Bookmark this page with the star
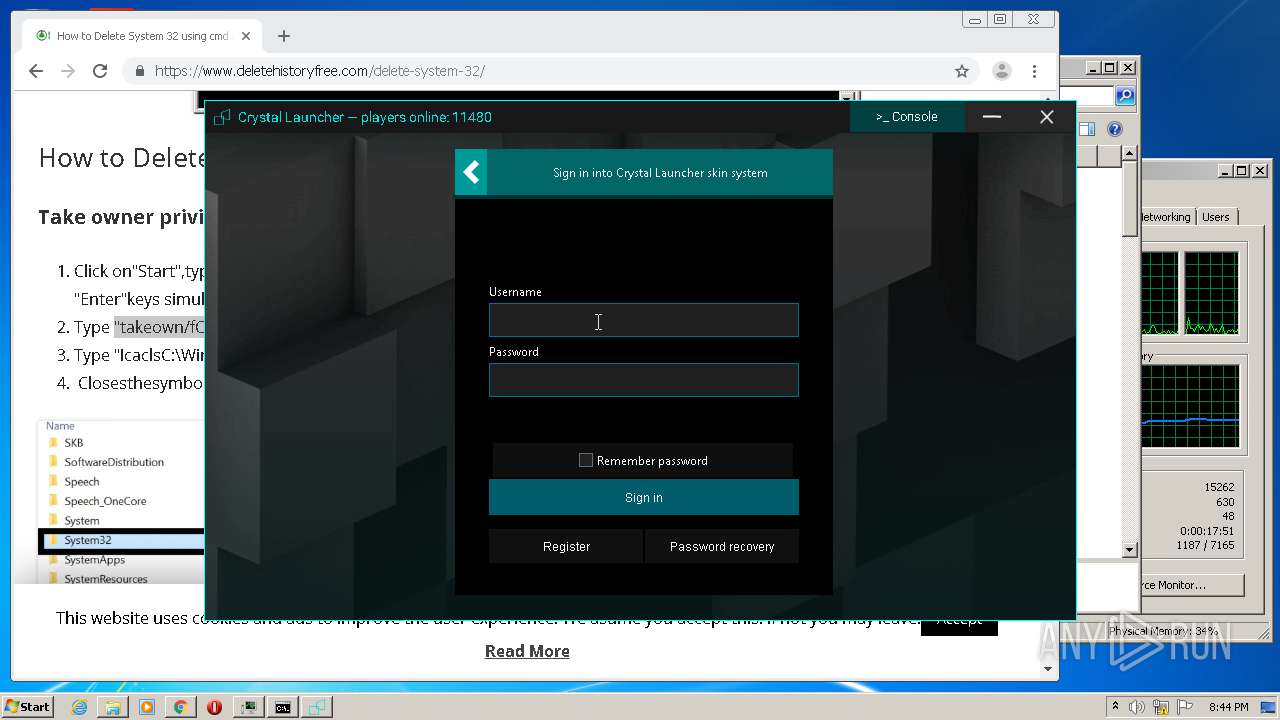Viewport: 1280px width, 720px height. (962, 71)
